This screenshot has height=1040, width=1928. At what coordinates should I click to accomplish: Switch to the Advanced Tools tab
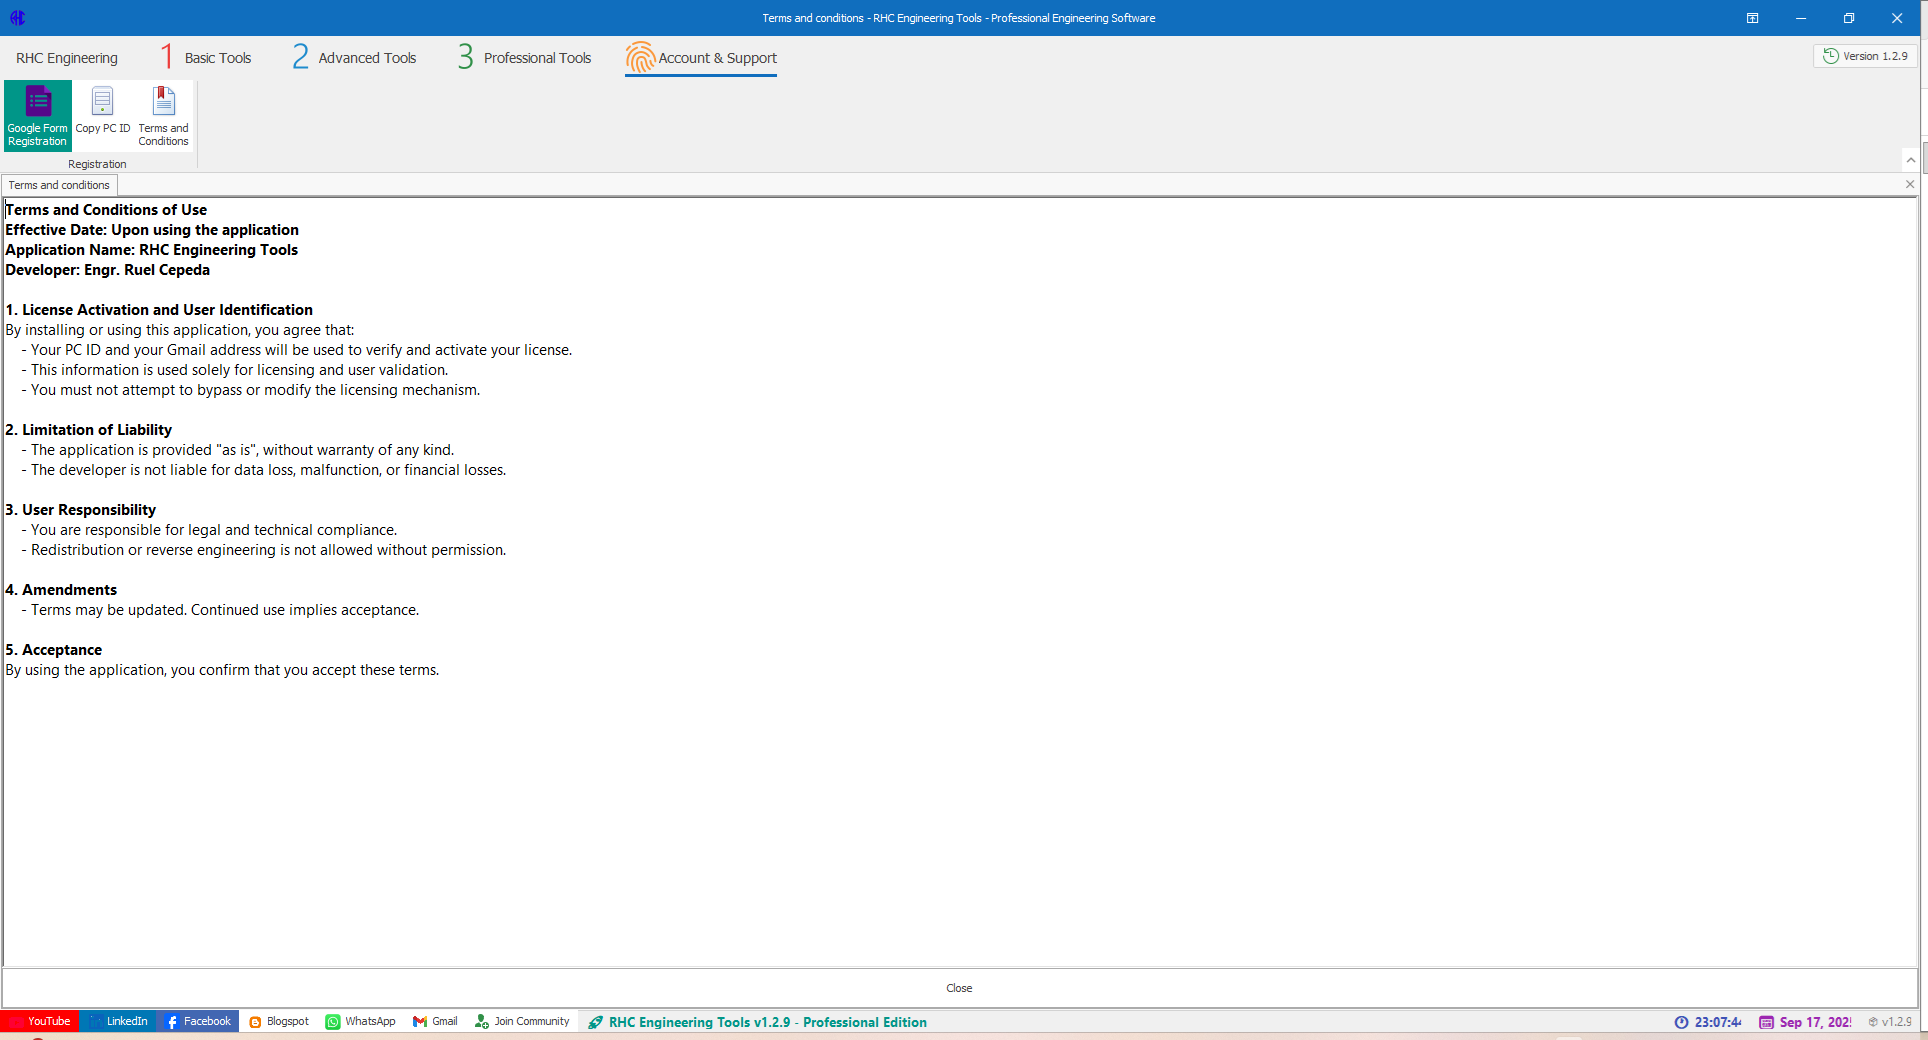(x=355, y=58)
